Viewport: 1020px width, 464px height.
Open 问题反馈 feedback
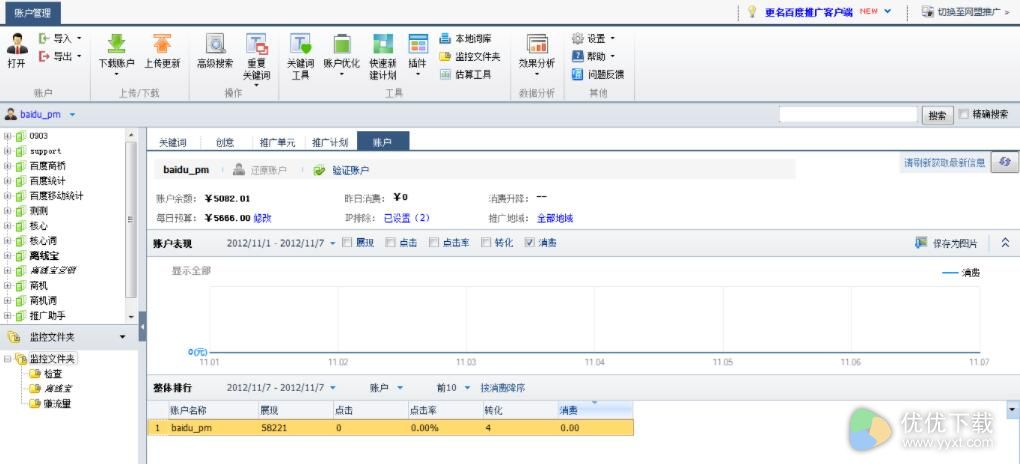(x=598, y=74)
